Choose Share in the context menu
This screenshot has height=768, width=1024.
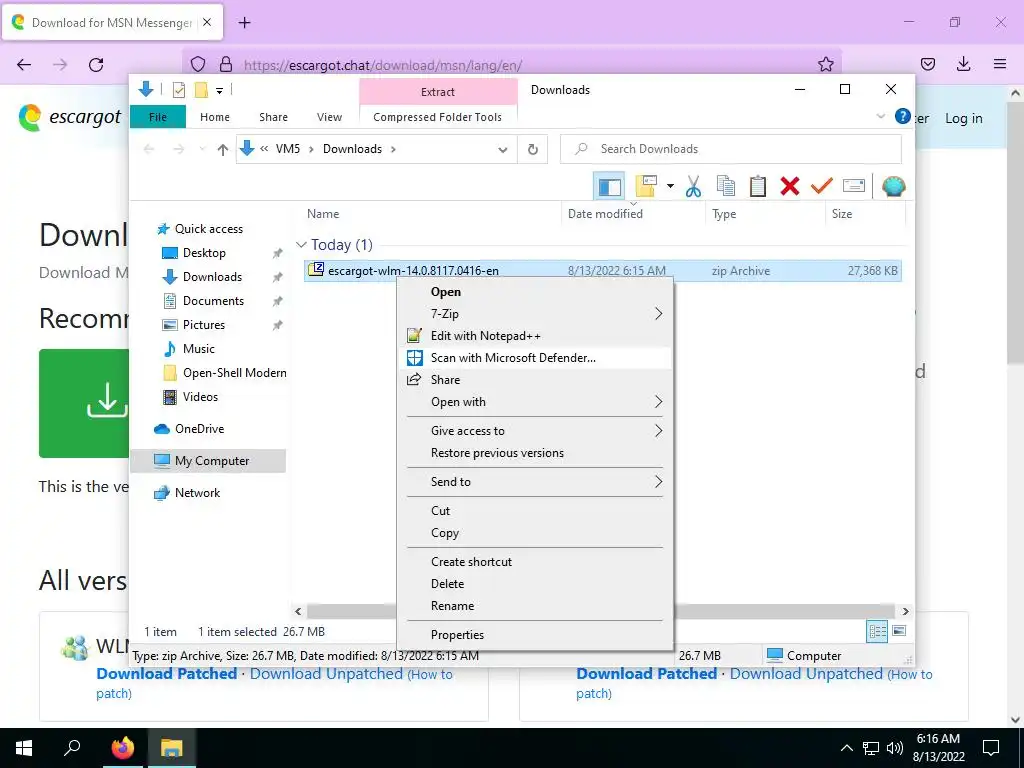(535, 379)
